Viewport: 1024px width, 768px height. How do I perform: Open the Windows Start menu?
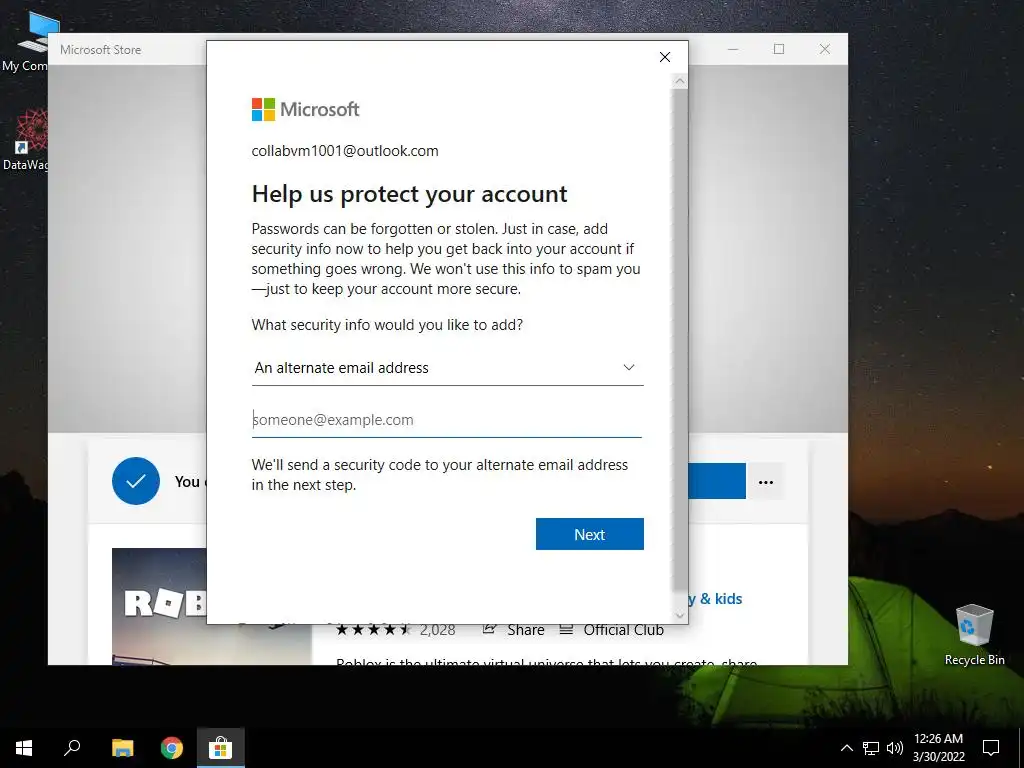click(24, 748)
